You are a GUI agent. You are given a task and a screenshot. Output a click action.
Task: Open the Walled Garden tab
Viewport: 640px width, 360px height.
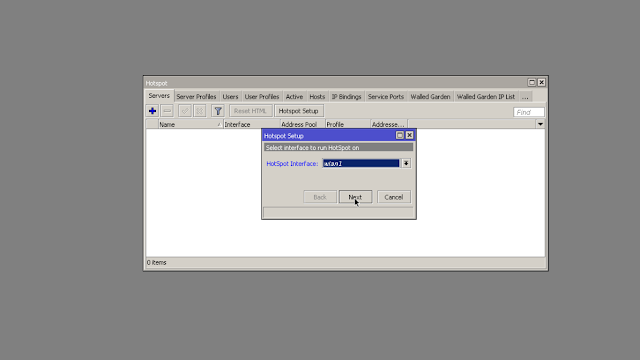click(430, 97)
